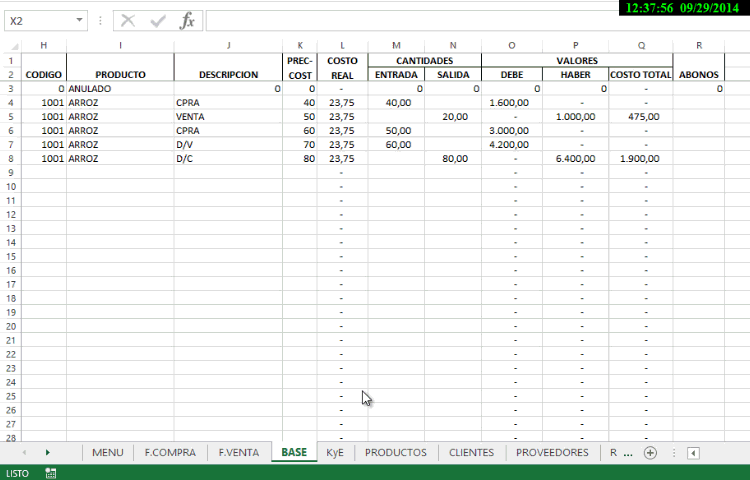Click the horizontal scroll left arrow button
This screenshot has height=480, width=750.
click(693, 453)
